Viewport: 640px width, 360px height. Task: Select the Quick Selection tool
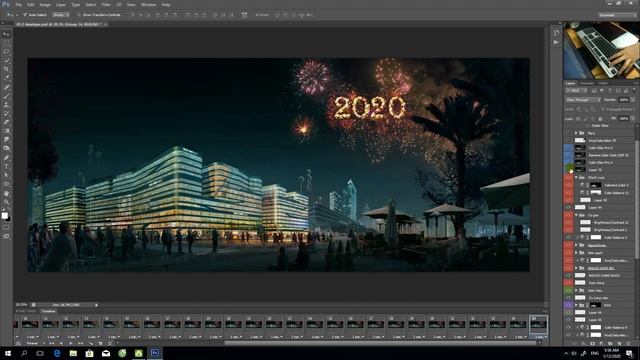click(x=6, y=60)
